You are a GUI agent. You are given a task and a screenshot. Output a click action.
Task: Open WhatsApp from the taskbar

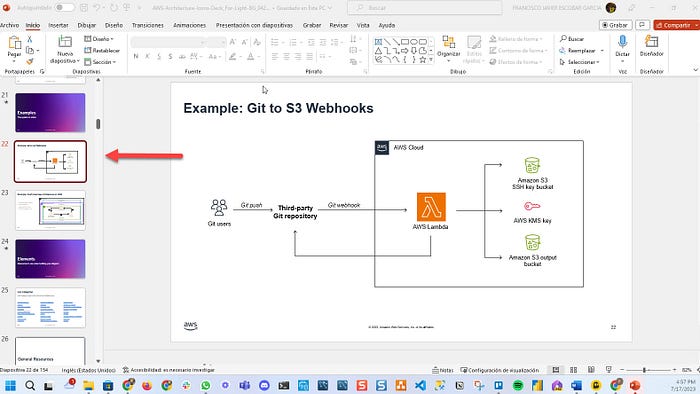pyautogui.click(x=205, y=385)
